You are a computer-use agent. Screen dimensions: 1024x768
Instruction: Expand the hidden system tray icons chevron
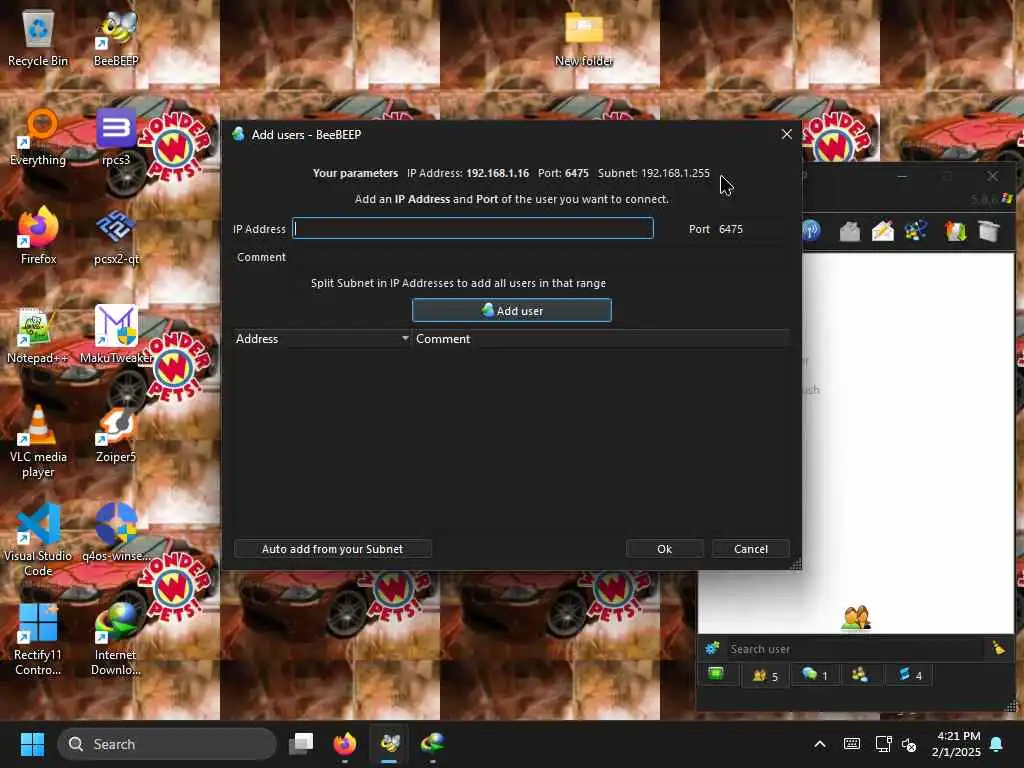point(820,744)
